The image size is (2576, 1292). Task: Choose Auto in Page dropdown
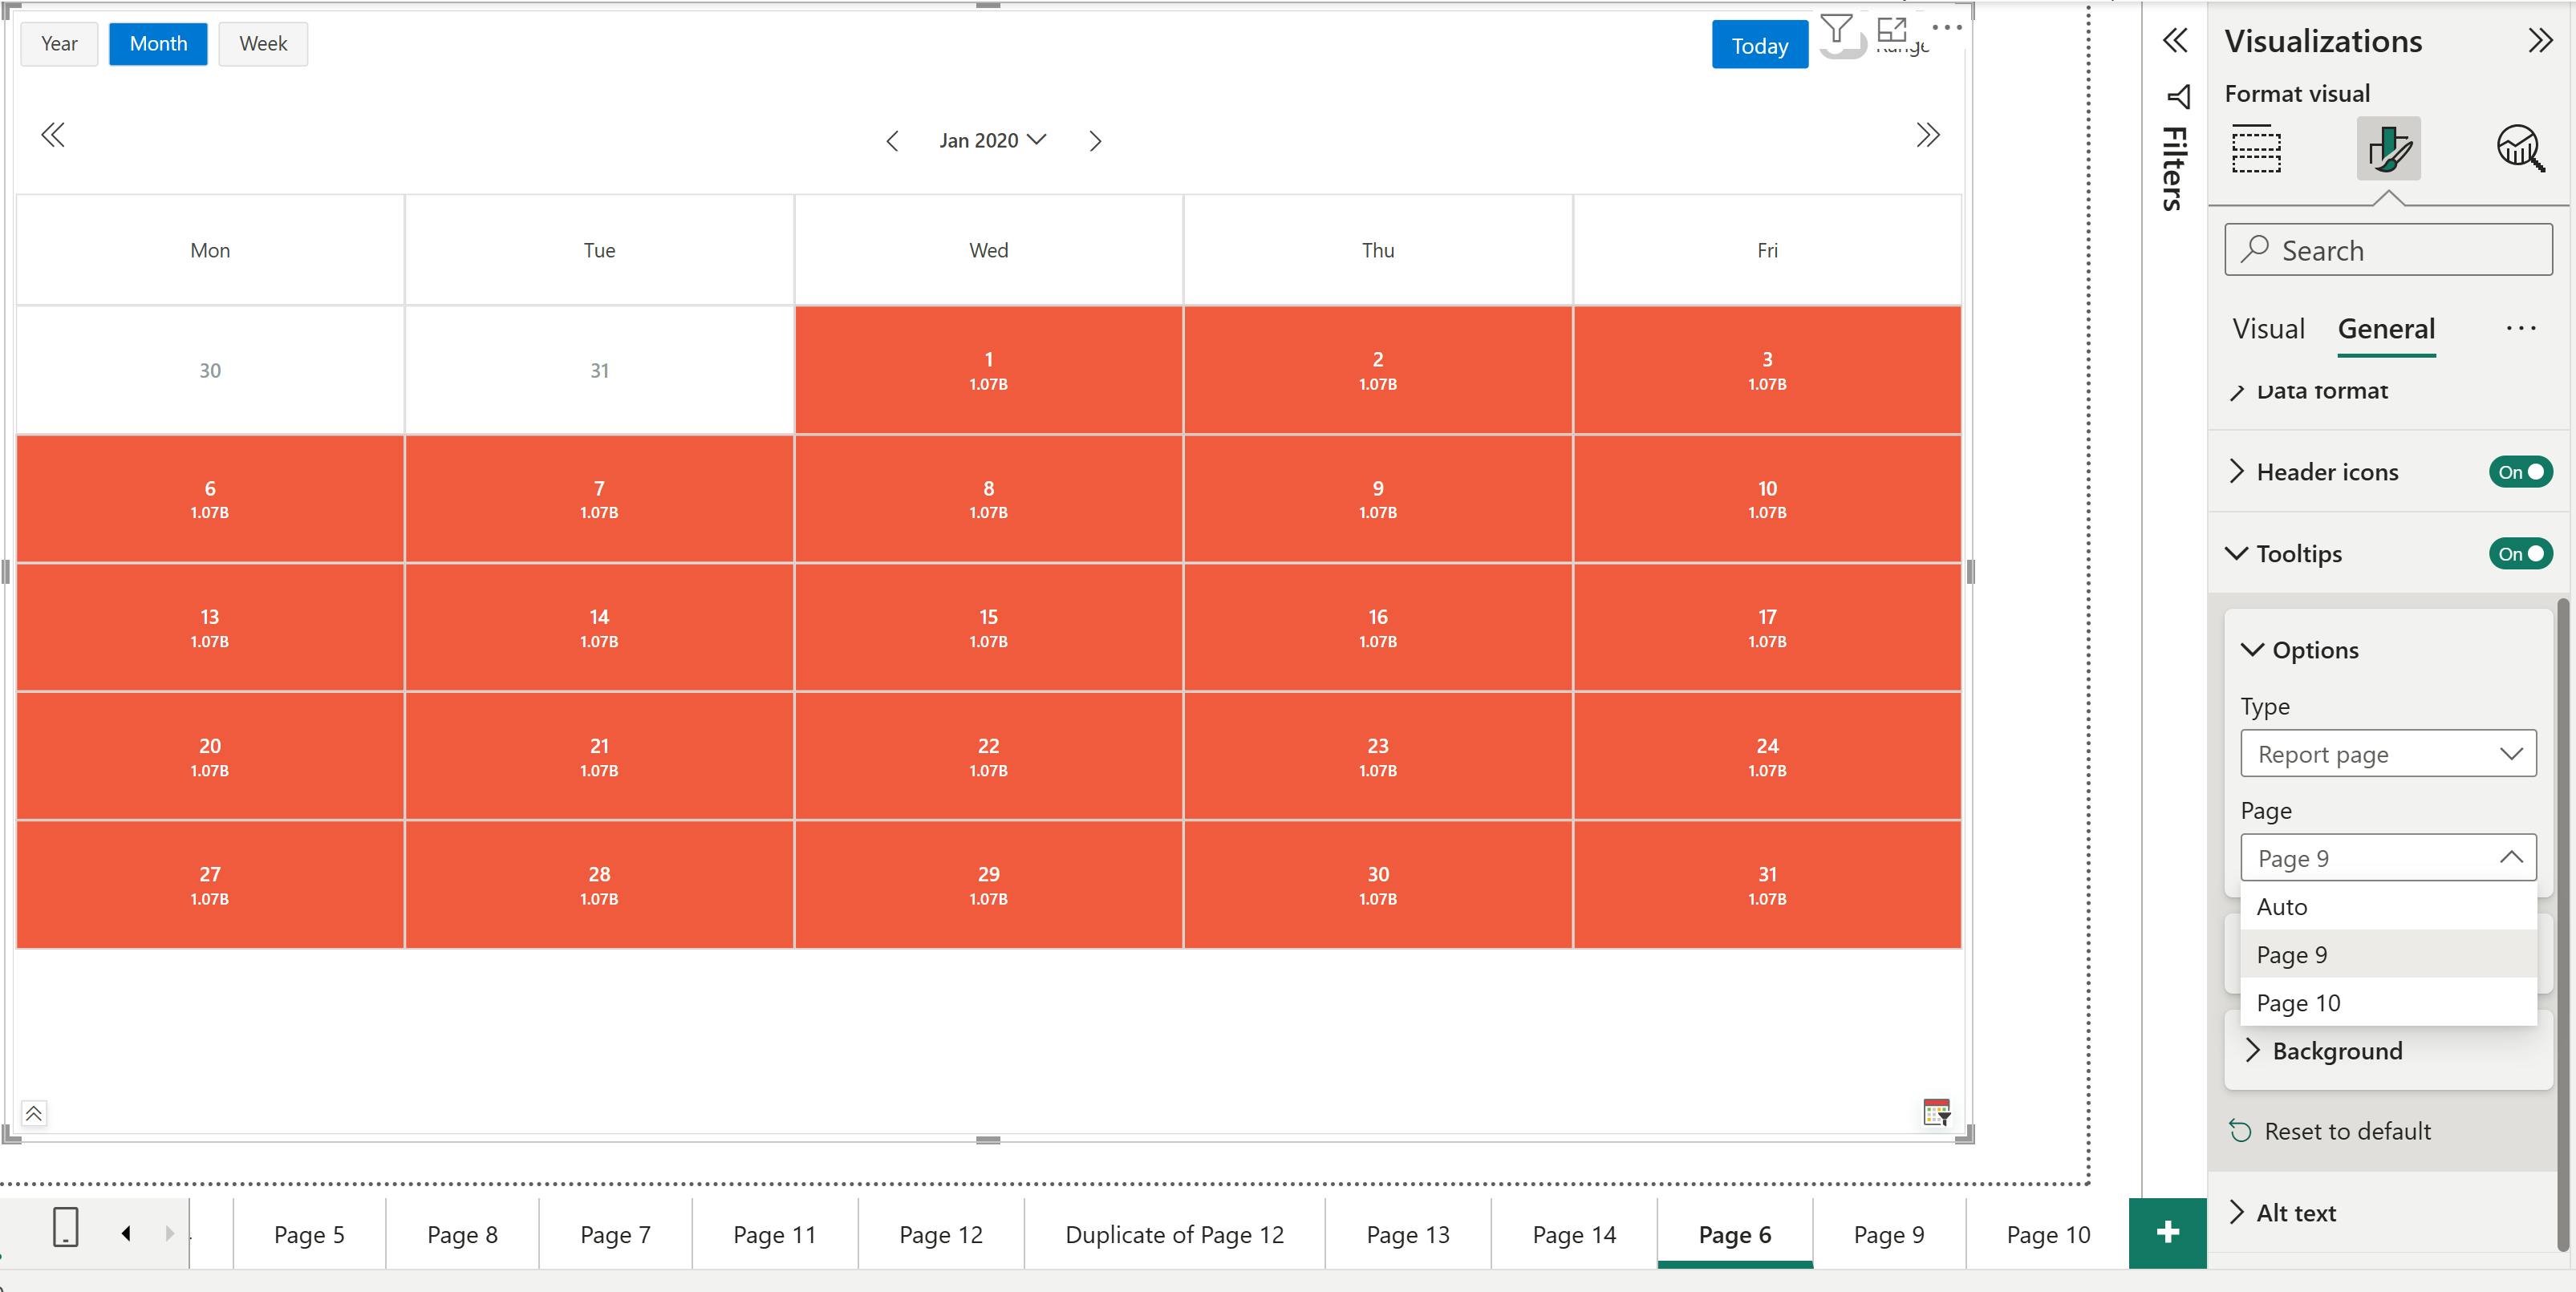coord(2282,907)
